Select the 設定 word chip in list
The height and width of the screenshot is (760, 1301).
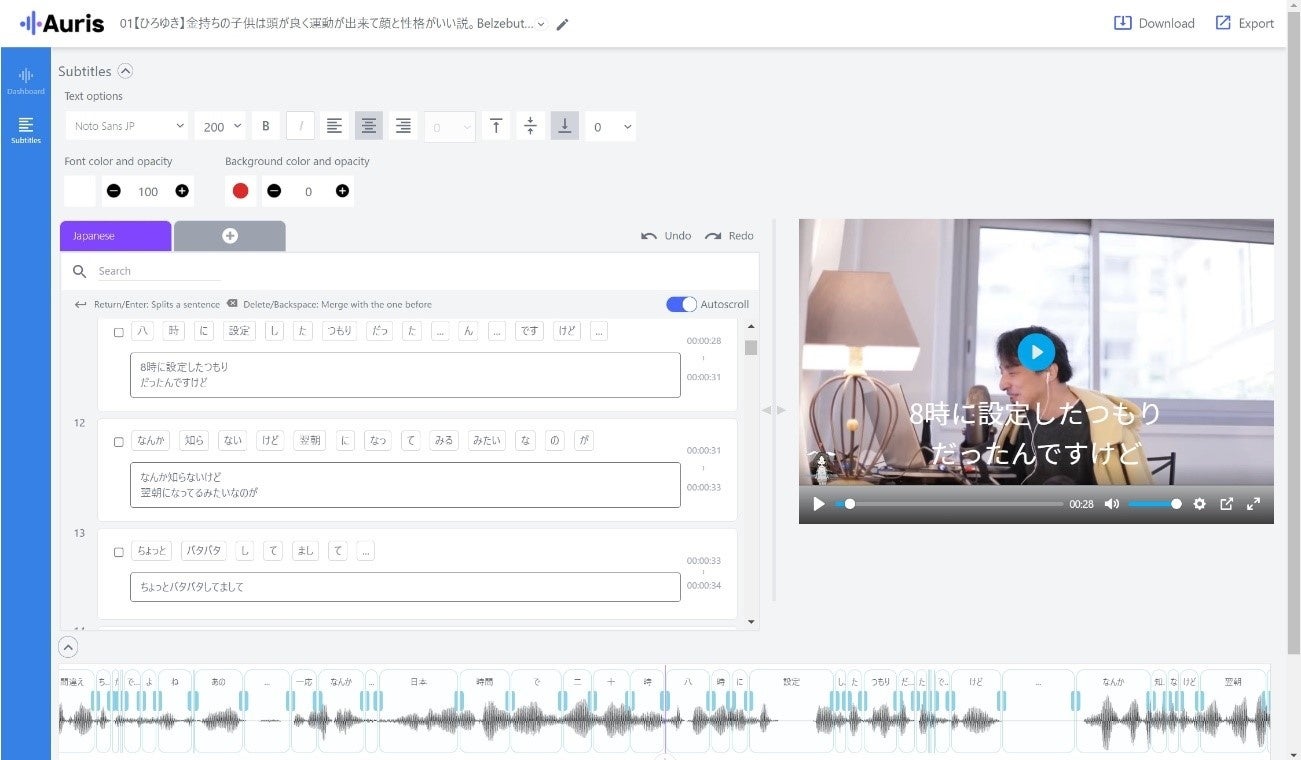click(239, 331)
